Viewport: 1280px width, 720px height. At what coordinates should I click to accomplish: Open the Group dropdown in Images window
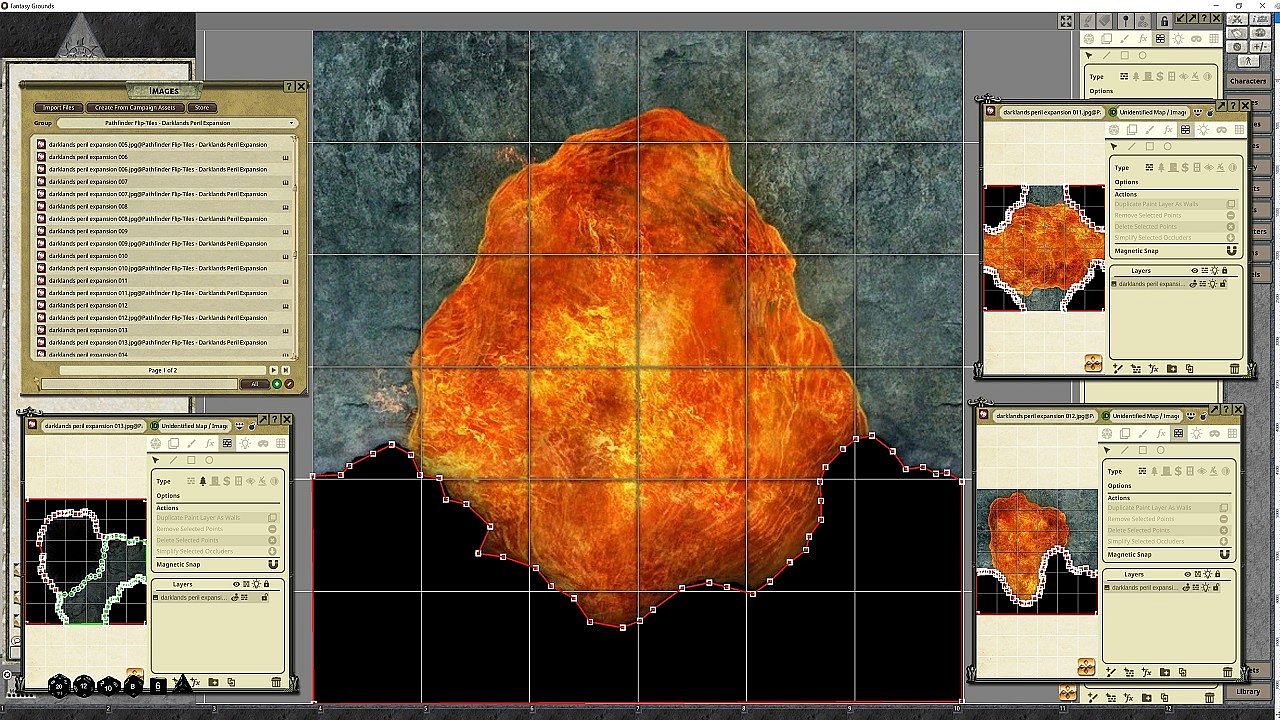click(177, 123)
